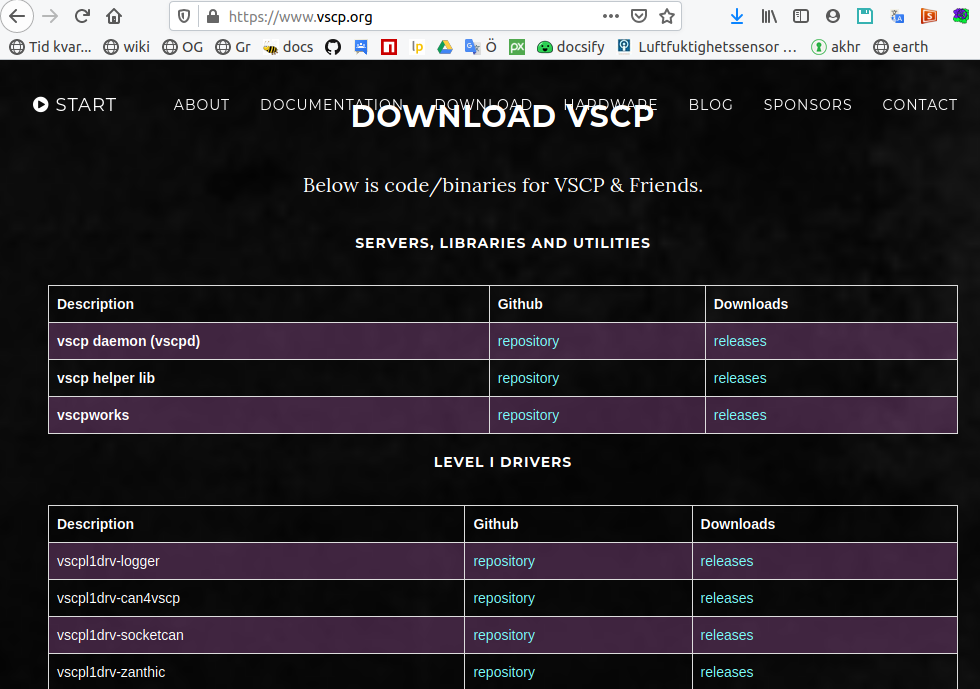Open repository link for vscpl1drv-socketcan
The width and height of the screenshot is (980, 689).
click(504, 635)
